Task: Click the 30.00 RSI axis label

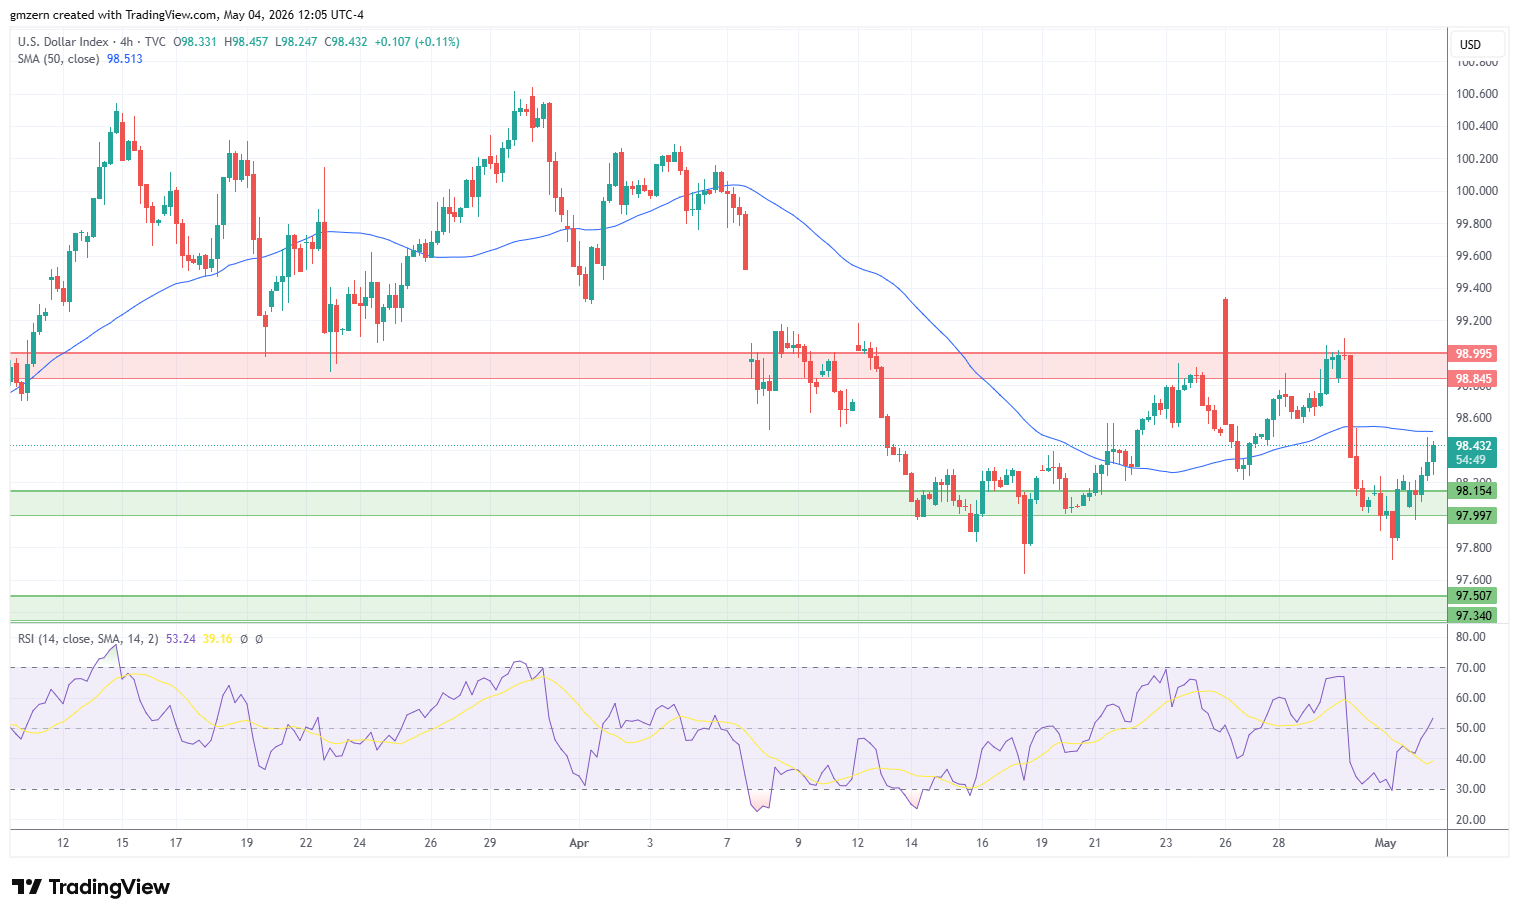Action: pyautogui.click(x=1471, y=789)
